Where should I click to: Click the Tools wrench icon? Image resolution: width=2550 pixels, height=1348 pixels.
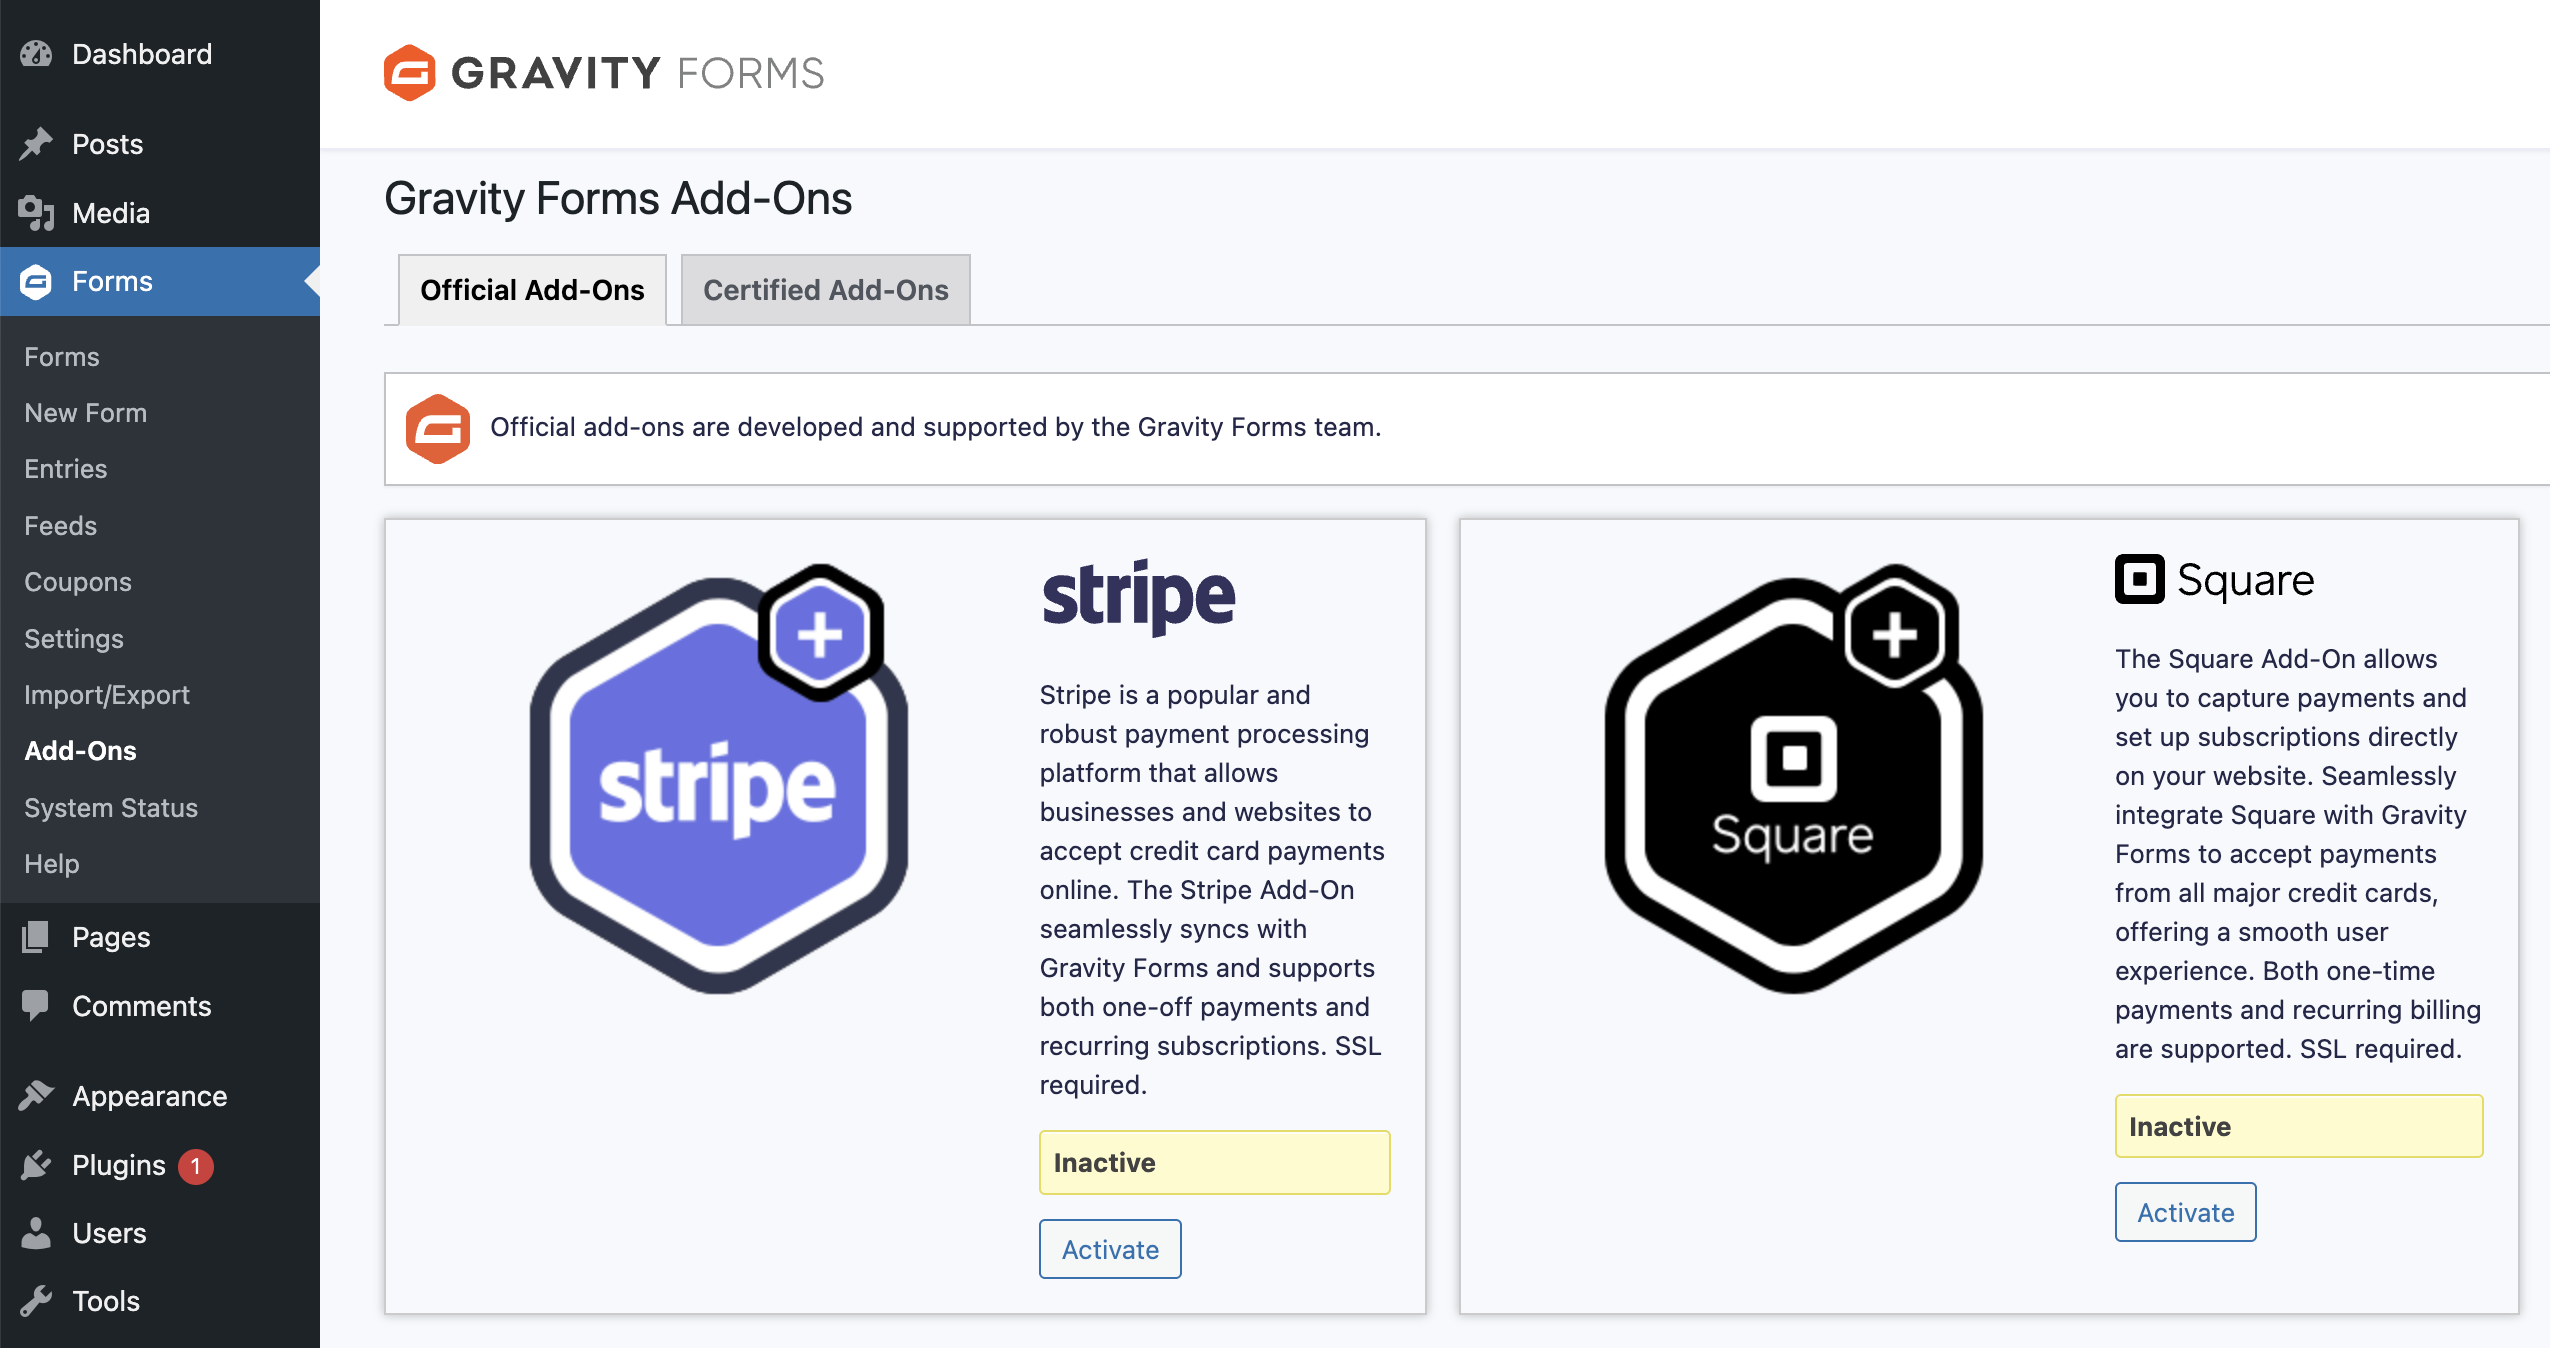(x=36, y=1301)
